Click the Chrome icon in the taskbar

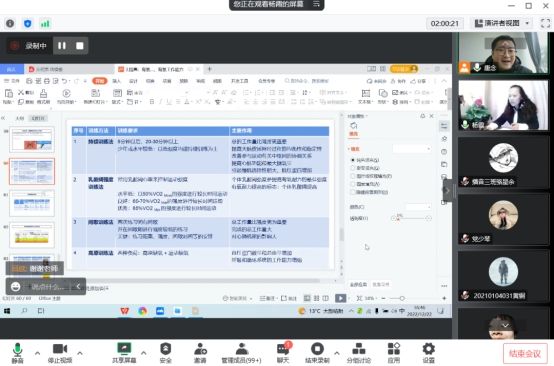click(x=142, y=311)
